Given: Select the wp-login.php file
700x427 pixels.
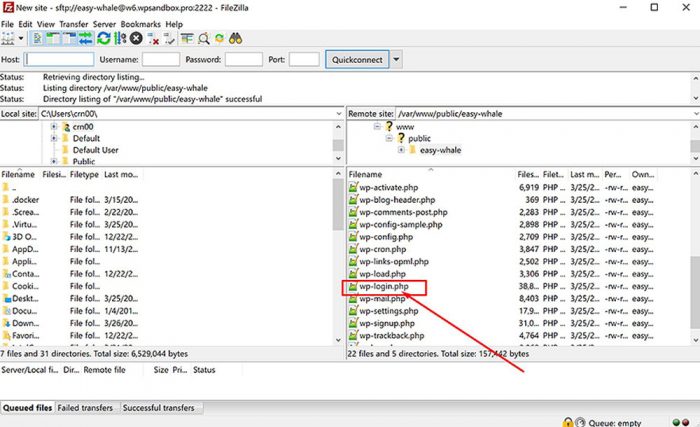Looking at the screenshot, I should coord(384,286).
